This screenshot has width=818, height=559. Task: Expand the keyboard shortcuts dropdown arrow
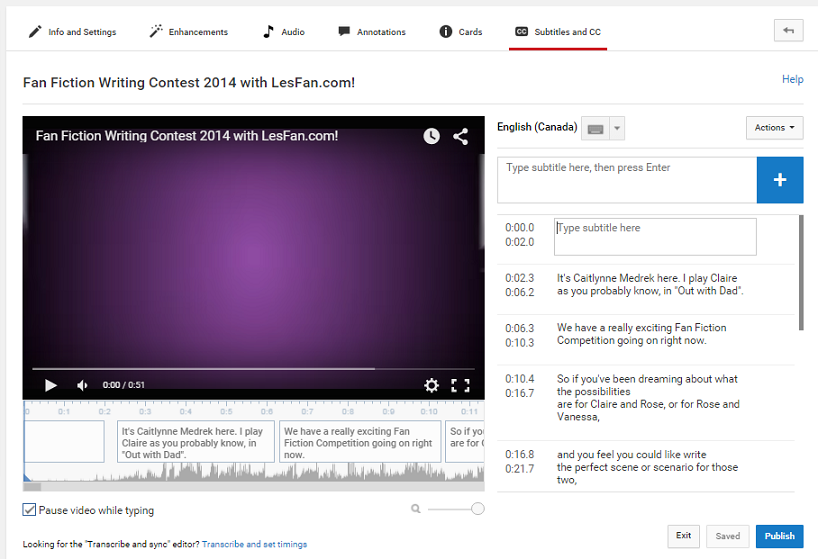click(x=617, y=128)
